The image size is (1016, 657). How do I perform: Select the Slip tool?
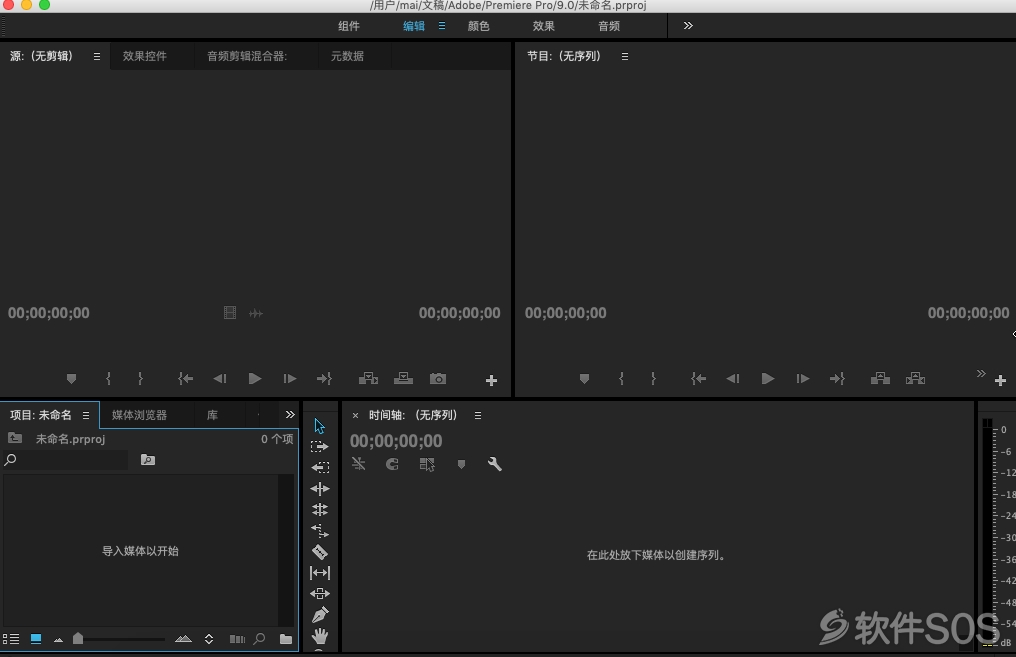tap(319, 573)
